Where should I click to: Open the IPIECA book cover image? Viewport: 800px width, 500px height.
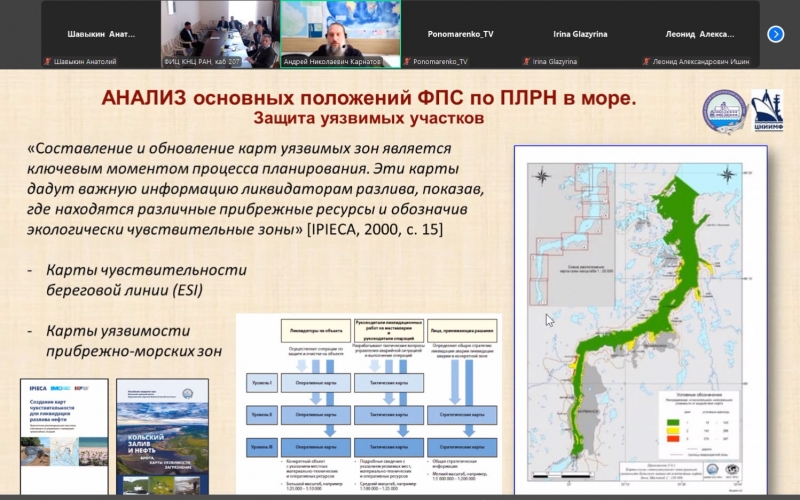click(x=62, y=435)
